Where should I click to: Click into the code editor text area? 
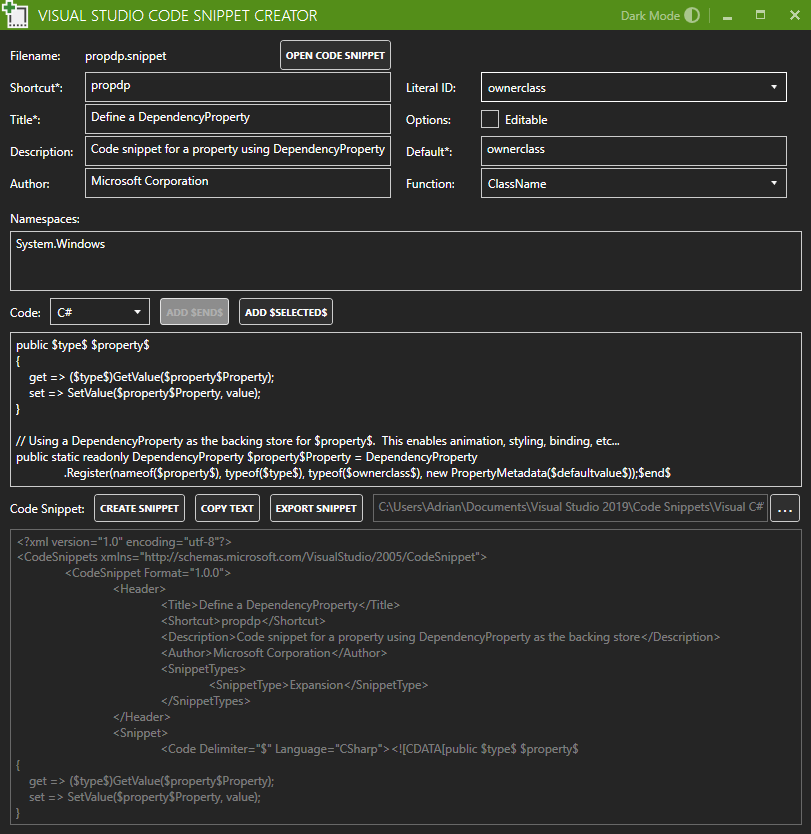pyautogui.click(x=406, y=409)
